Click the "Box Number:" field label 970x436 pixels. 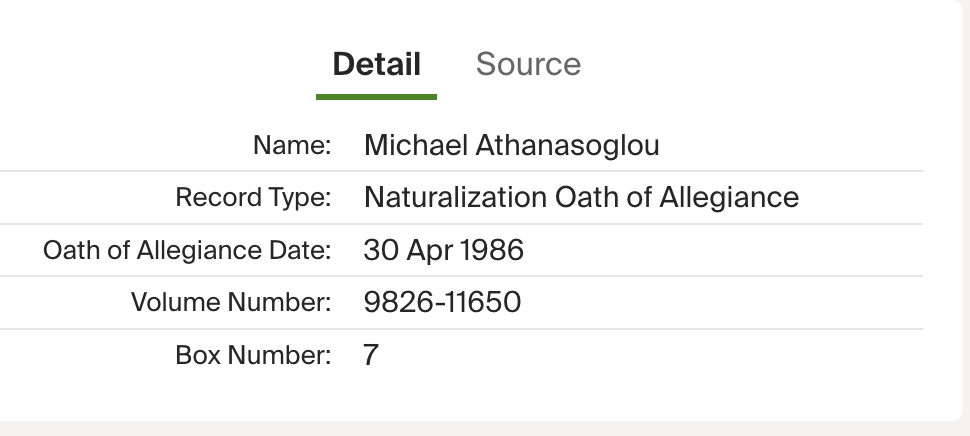click(x=253, y=355)
